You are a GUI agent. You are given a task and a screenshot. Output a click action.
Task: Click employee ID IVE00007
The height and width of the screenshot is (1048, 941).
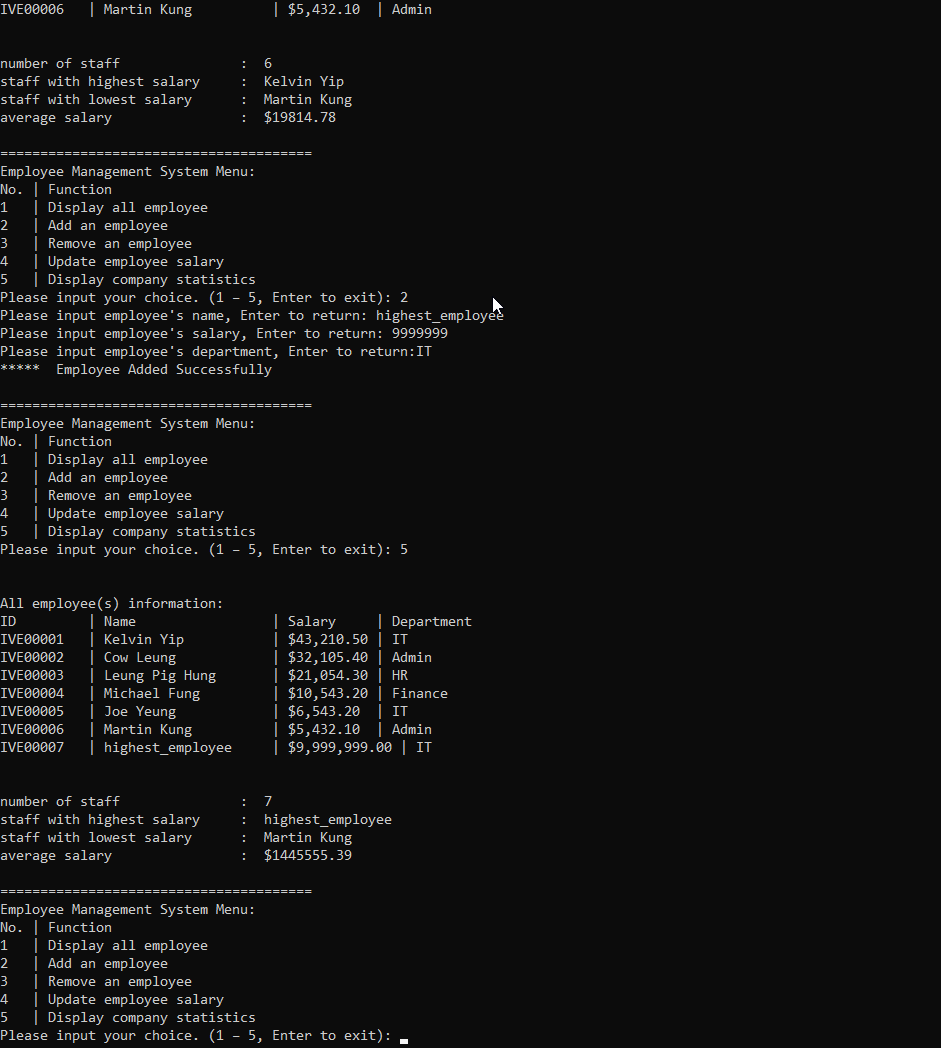32,748
